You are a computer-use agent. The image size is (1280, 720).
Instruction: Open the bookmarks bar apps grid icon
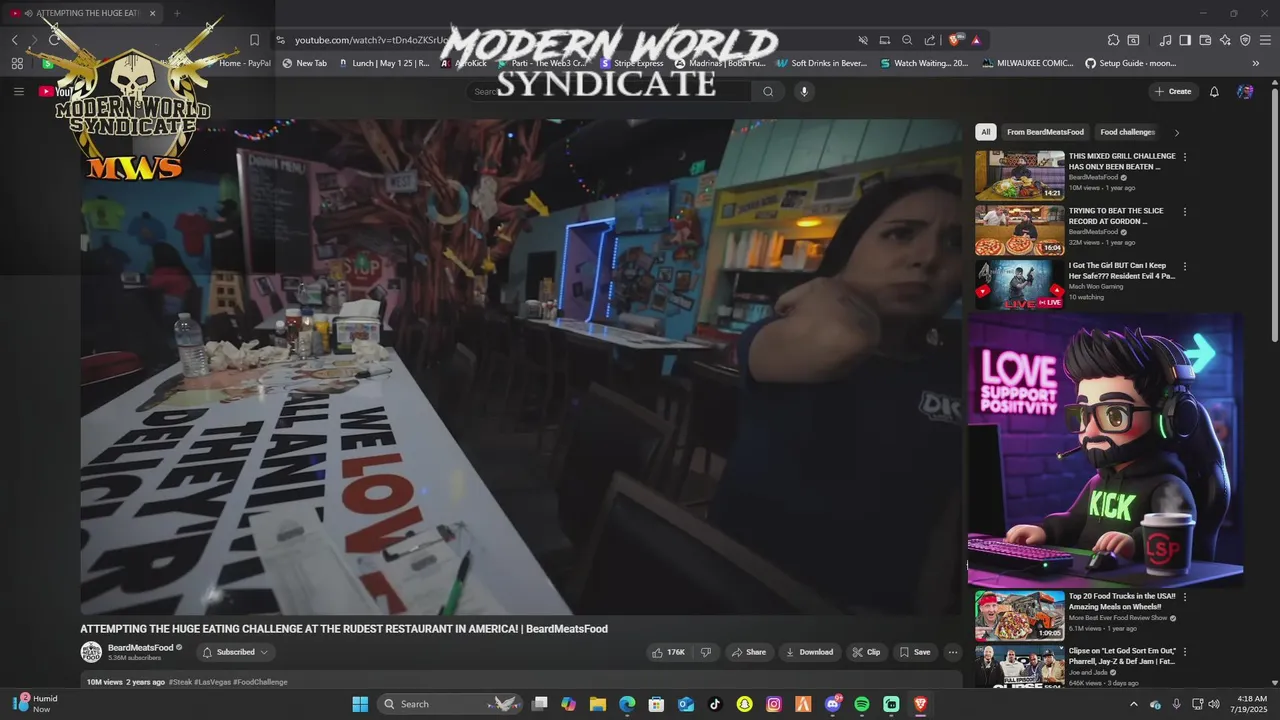click(17, 63)
